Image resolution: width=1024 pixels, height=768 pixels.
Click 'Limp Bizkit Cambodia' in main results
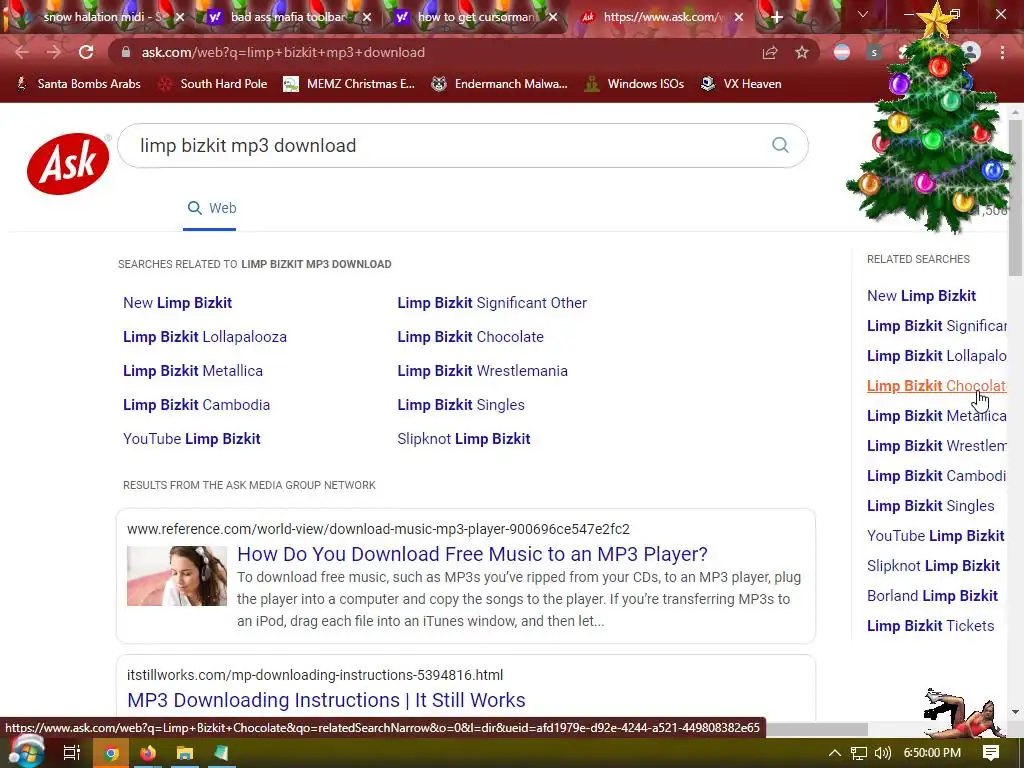(x=197, y=404)
